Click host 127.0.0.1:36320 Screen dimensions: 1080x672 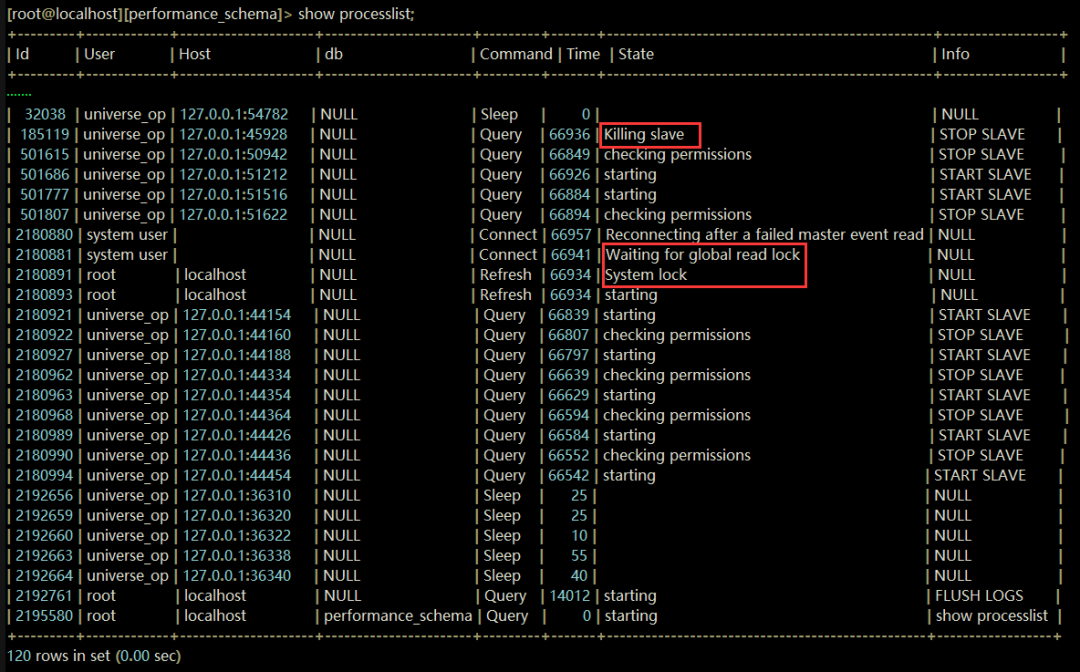pos(236,516)
